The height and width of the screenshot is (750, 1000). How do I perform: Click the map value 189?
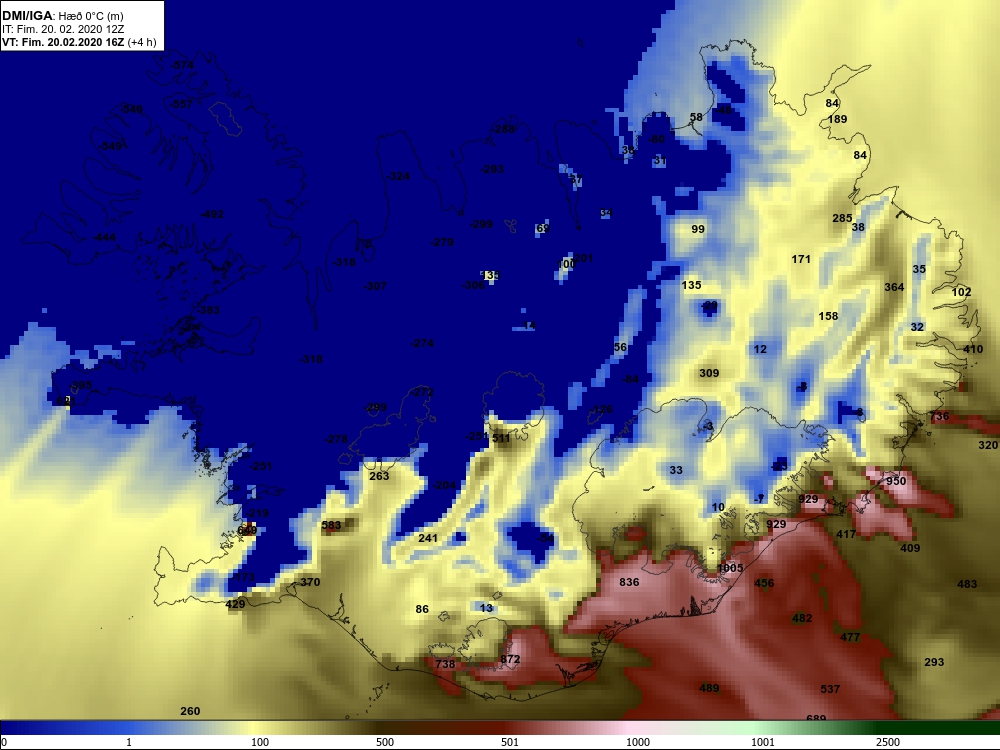837,119
